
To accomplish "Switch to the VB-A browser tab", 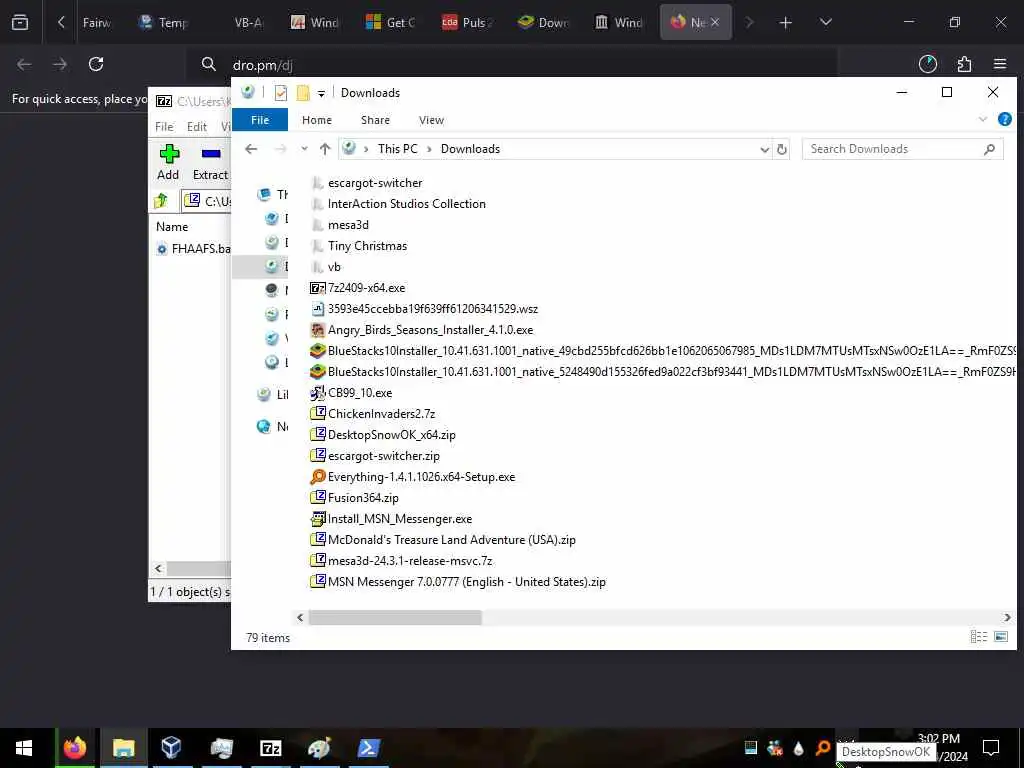I will tap(248, 23).
